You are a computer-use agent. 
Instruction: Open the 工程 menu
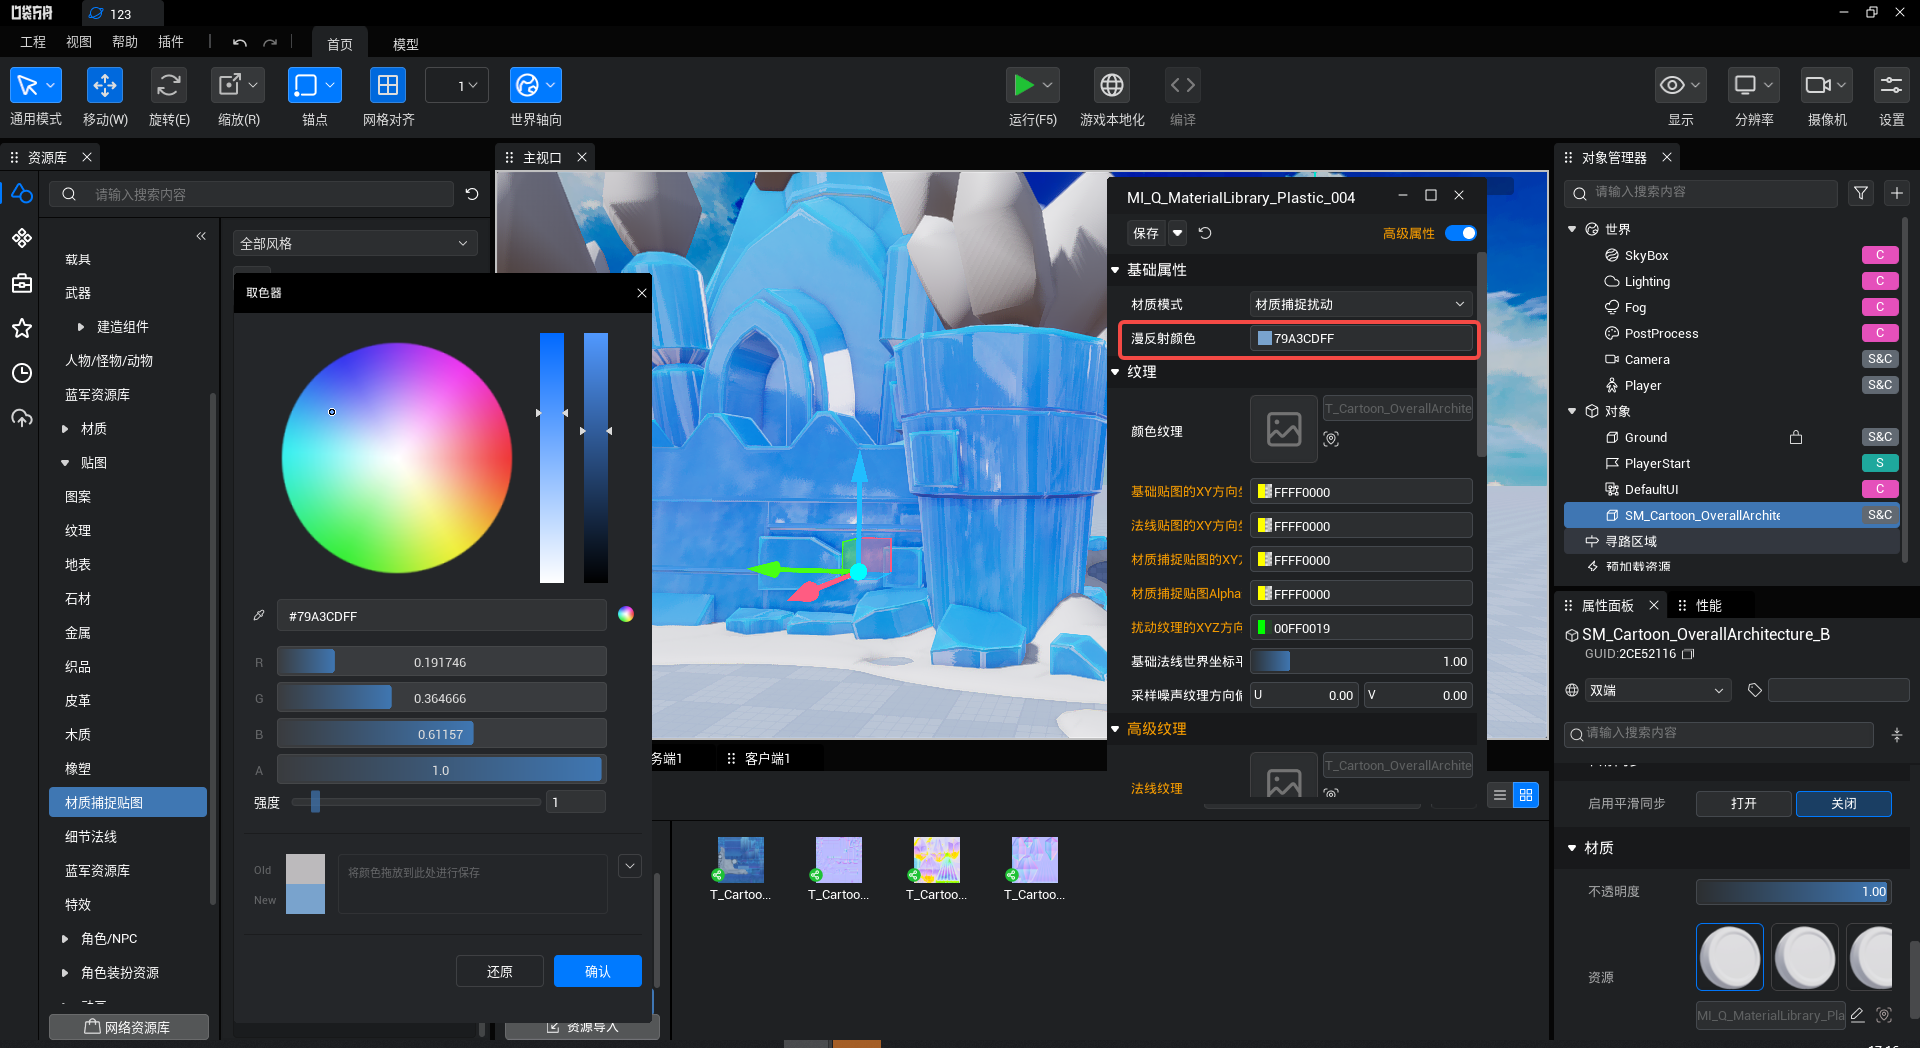tap(33, 42)
